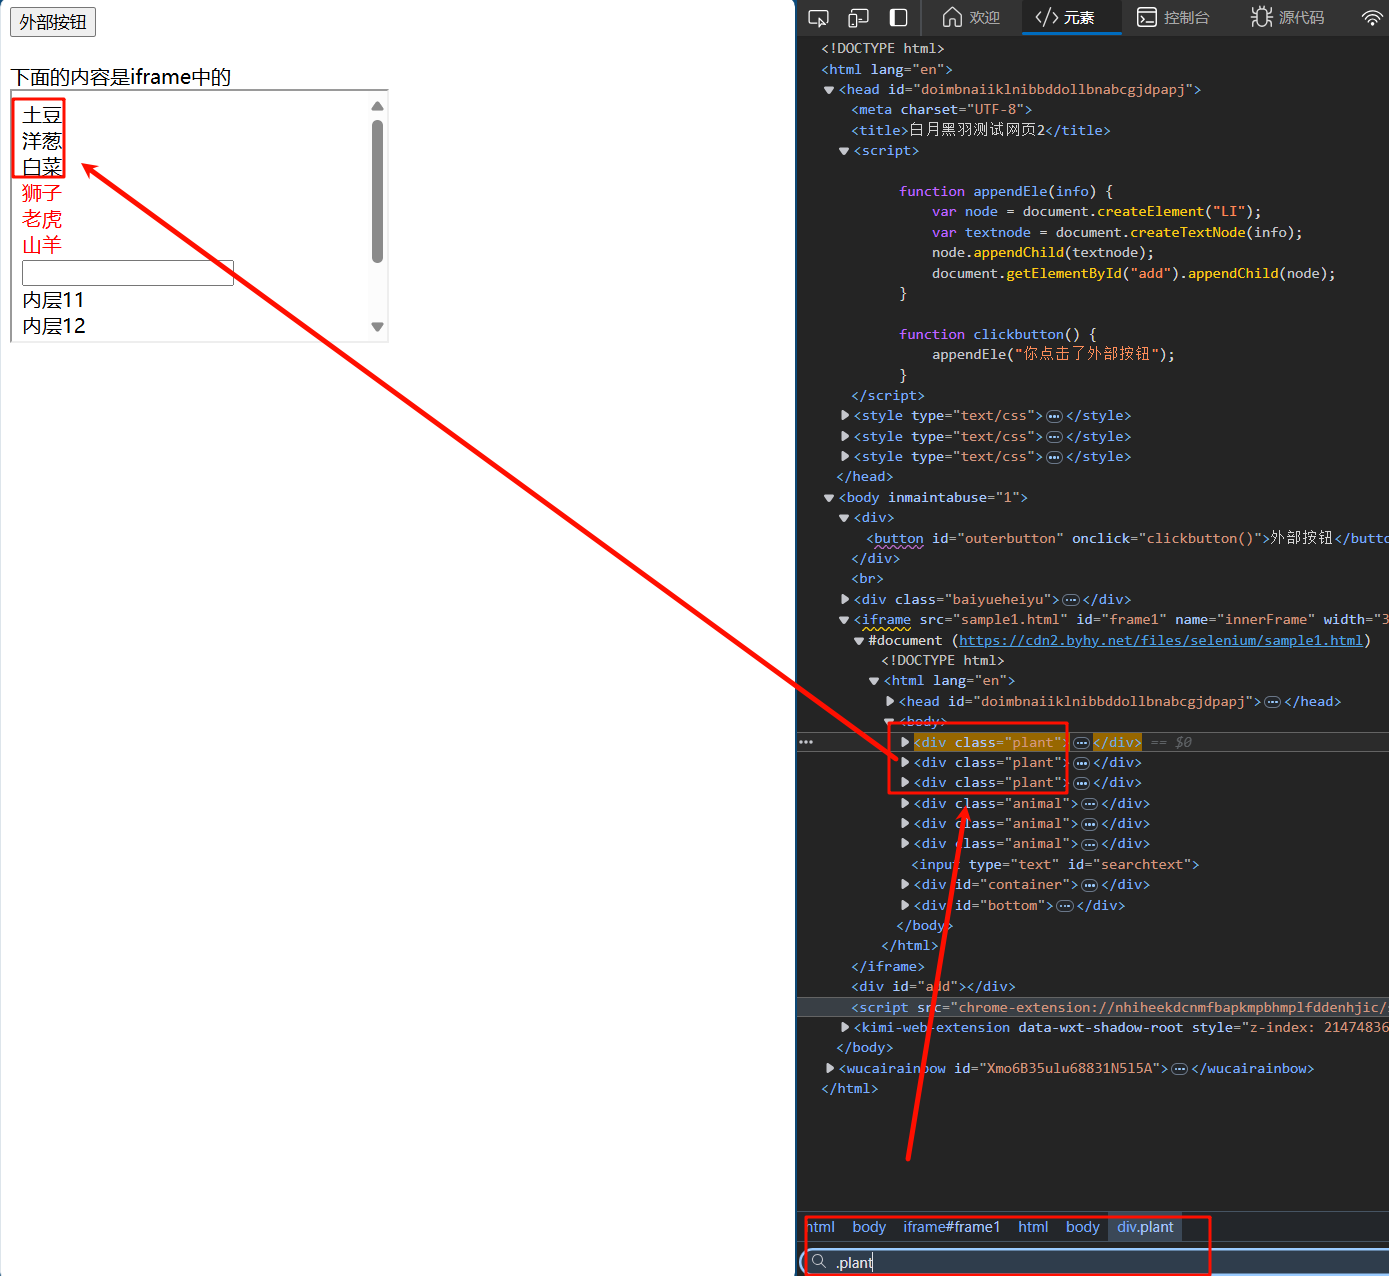This screenshot has height=1276, width=1389.
Task: Click the red 老虎 text
Action: tap(42, 219)
